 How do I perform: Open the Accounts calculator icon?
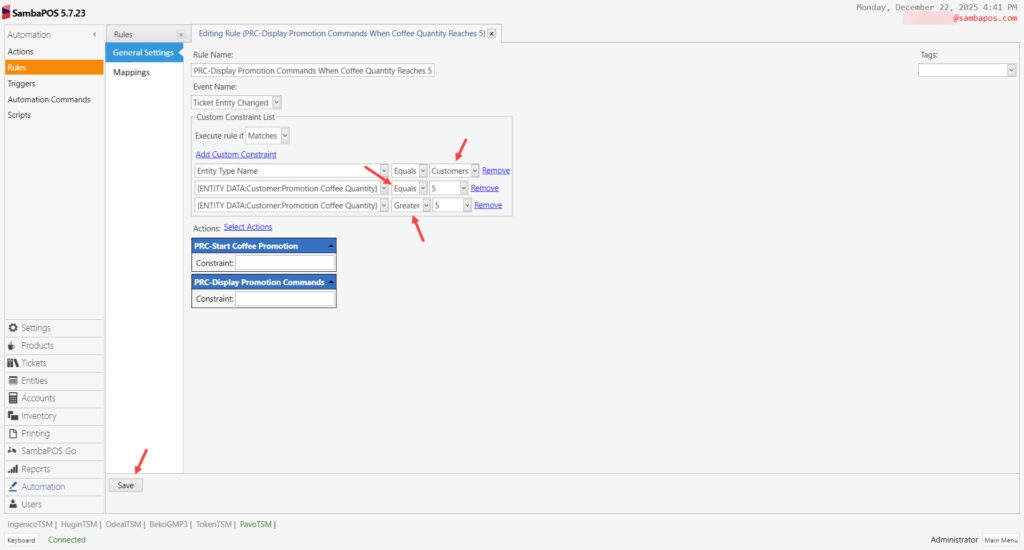(13, 398)
